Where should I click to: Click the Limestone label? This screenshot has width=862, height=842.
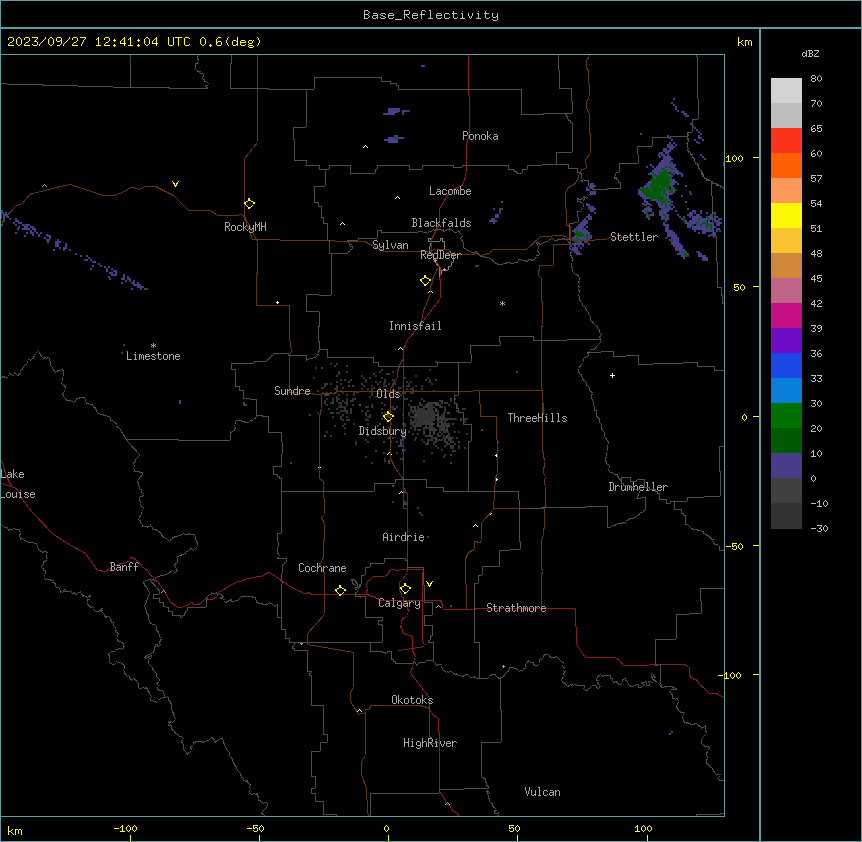tap(153, 356)
